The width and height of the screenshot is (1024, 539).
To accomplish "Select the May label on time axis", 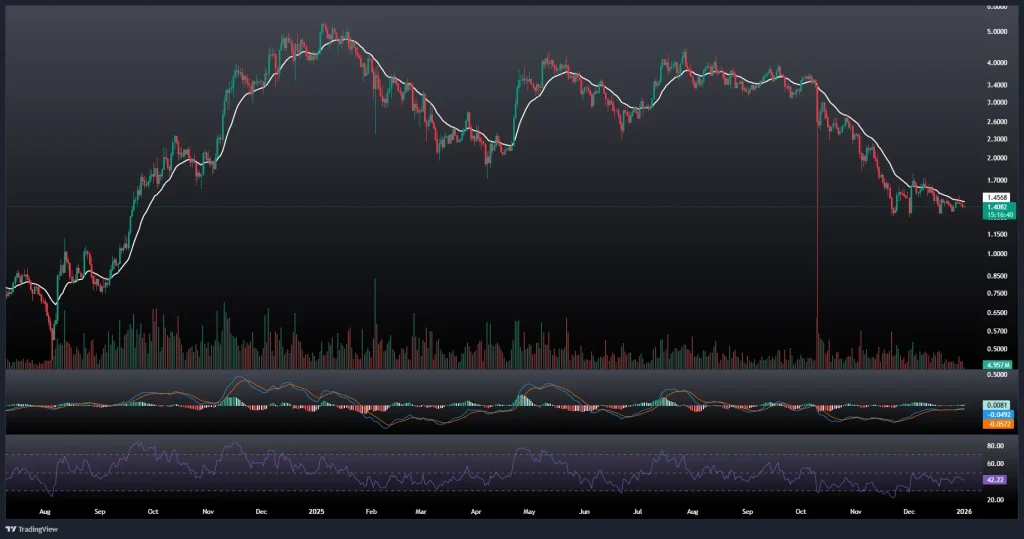I will coord(529,510).
